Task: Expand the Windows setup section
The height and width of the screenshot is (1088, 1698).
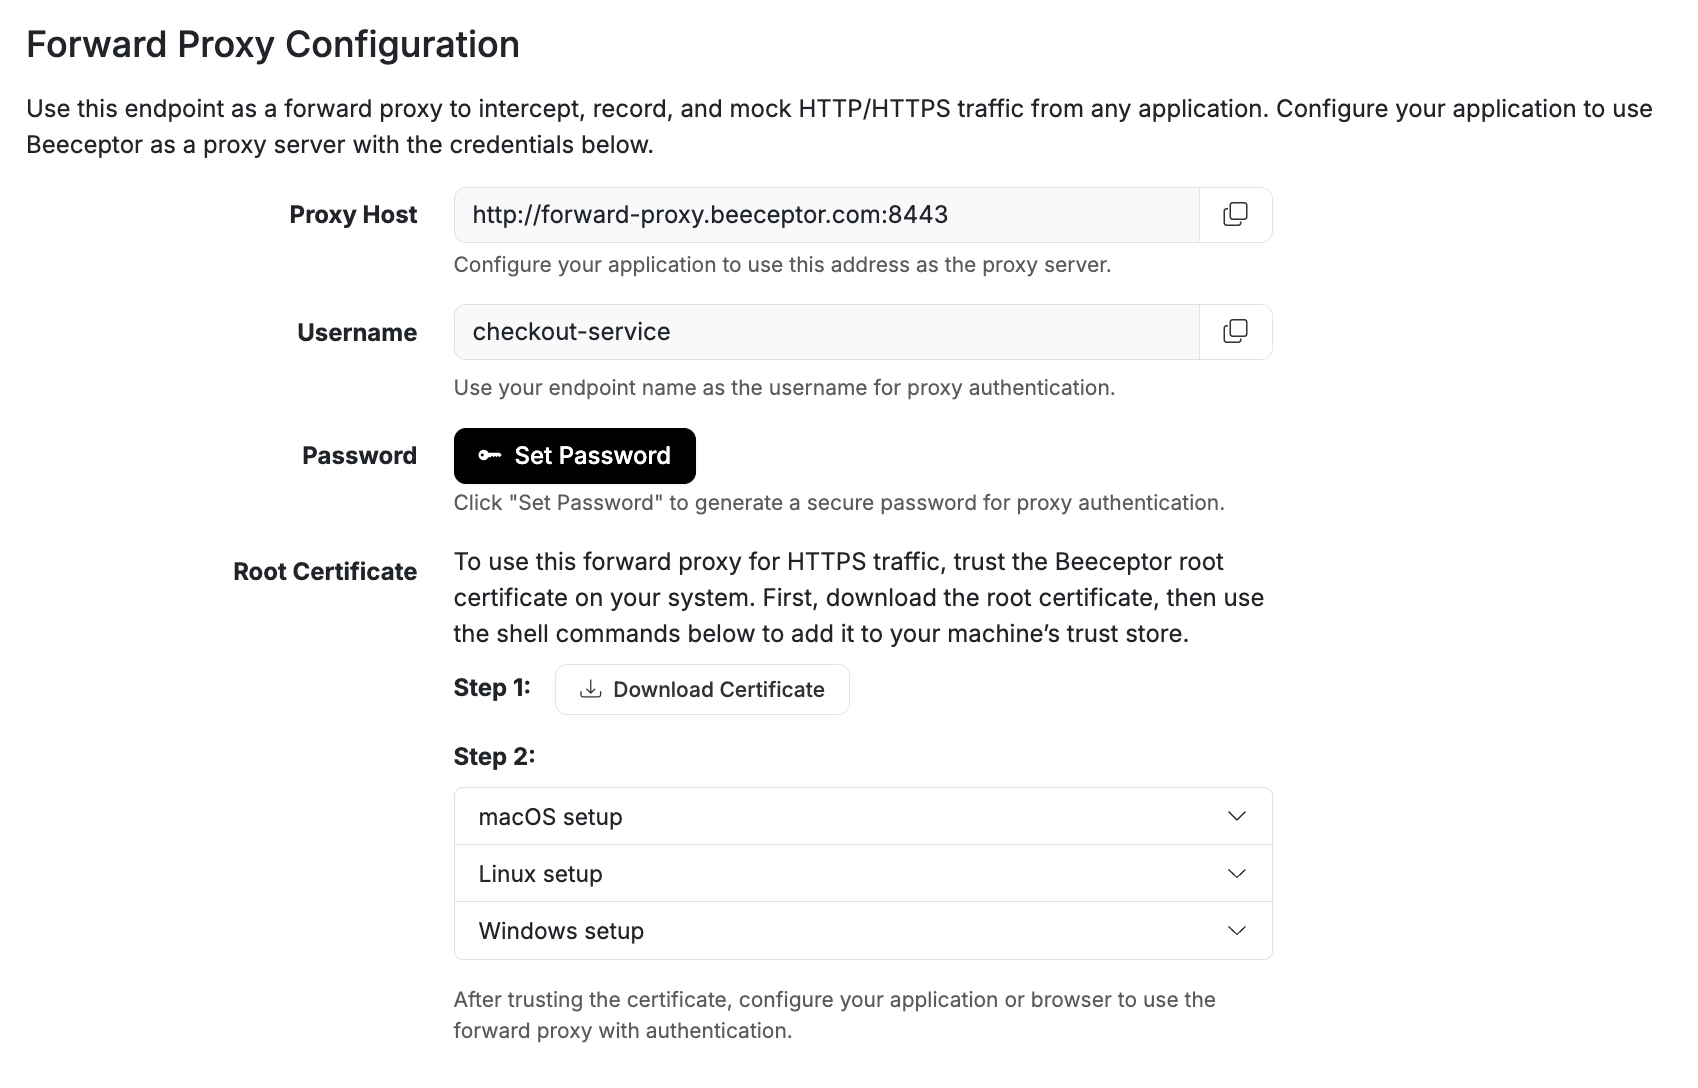Action: pyautogui.click(x=860, y=931)
